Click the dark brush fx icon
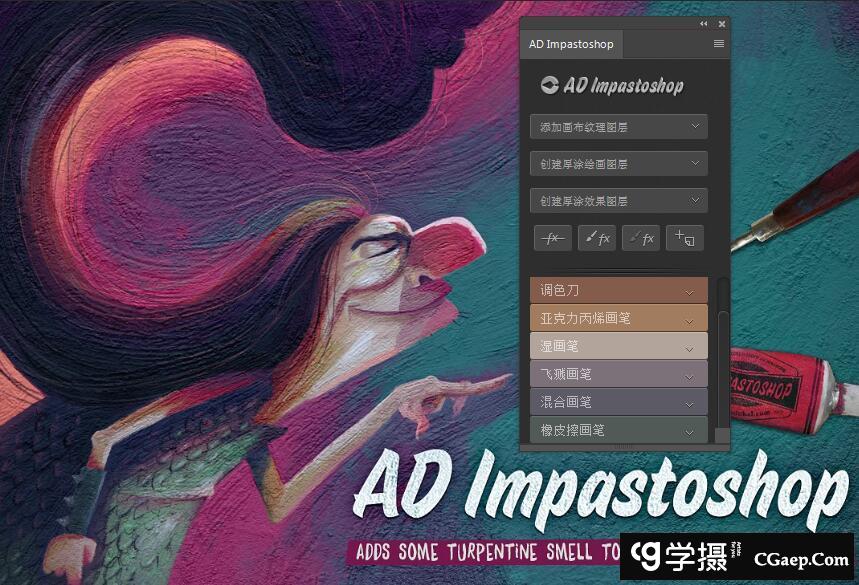The width and height of the screenshot is (859, 585). (641, 238)
